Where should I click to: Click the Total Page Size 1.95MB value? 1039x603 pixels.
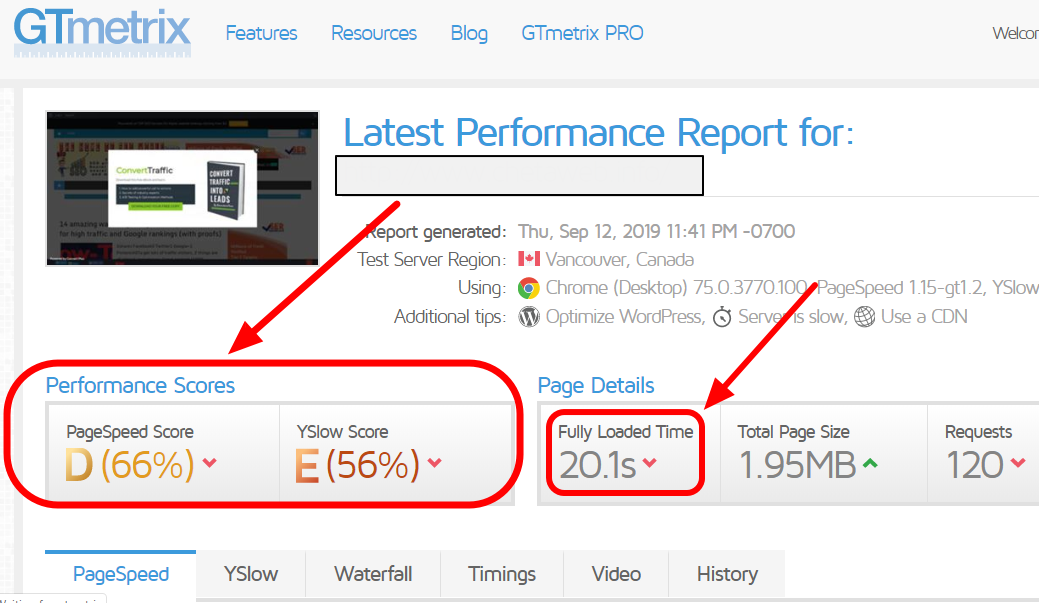click(x=797, y=465)
